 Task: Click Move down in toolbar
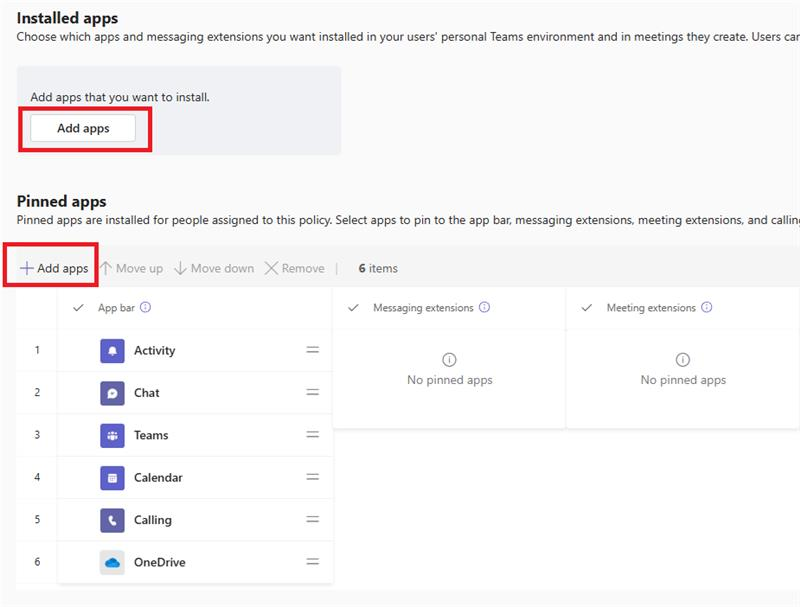click(214, 268)
